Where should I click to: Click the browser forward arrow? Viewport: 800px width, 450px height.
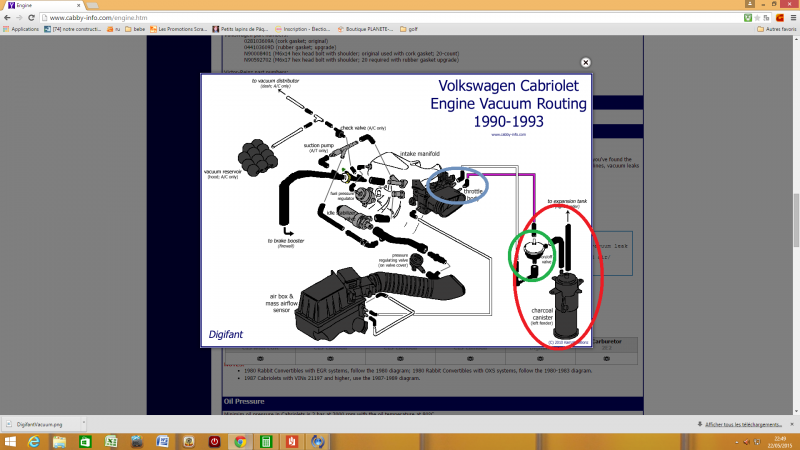19,17
